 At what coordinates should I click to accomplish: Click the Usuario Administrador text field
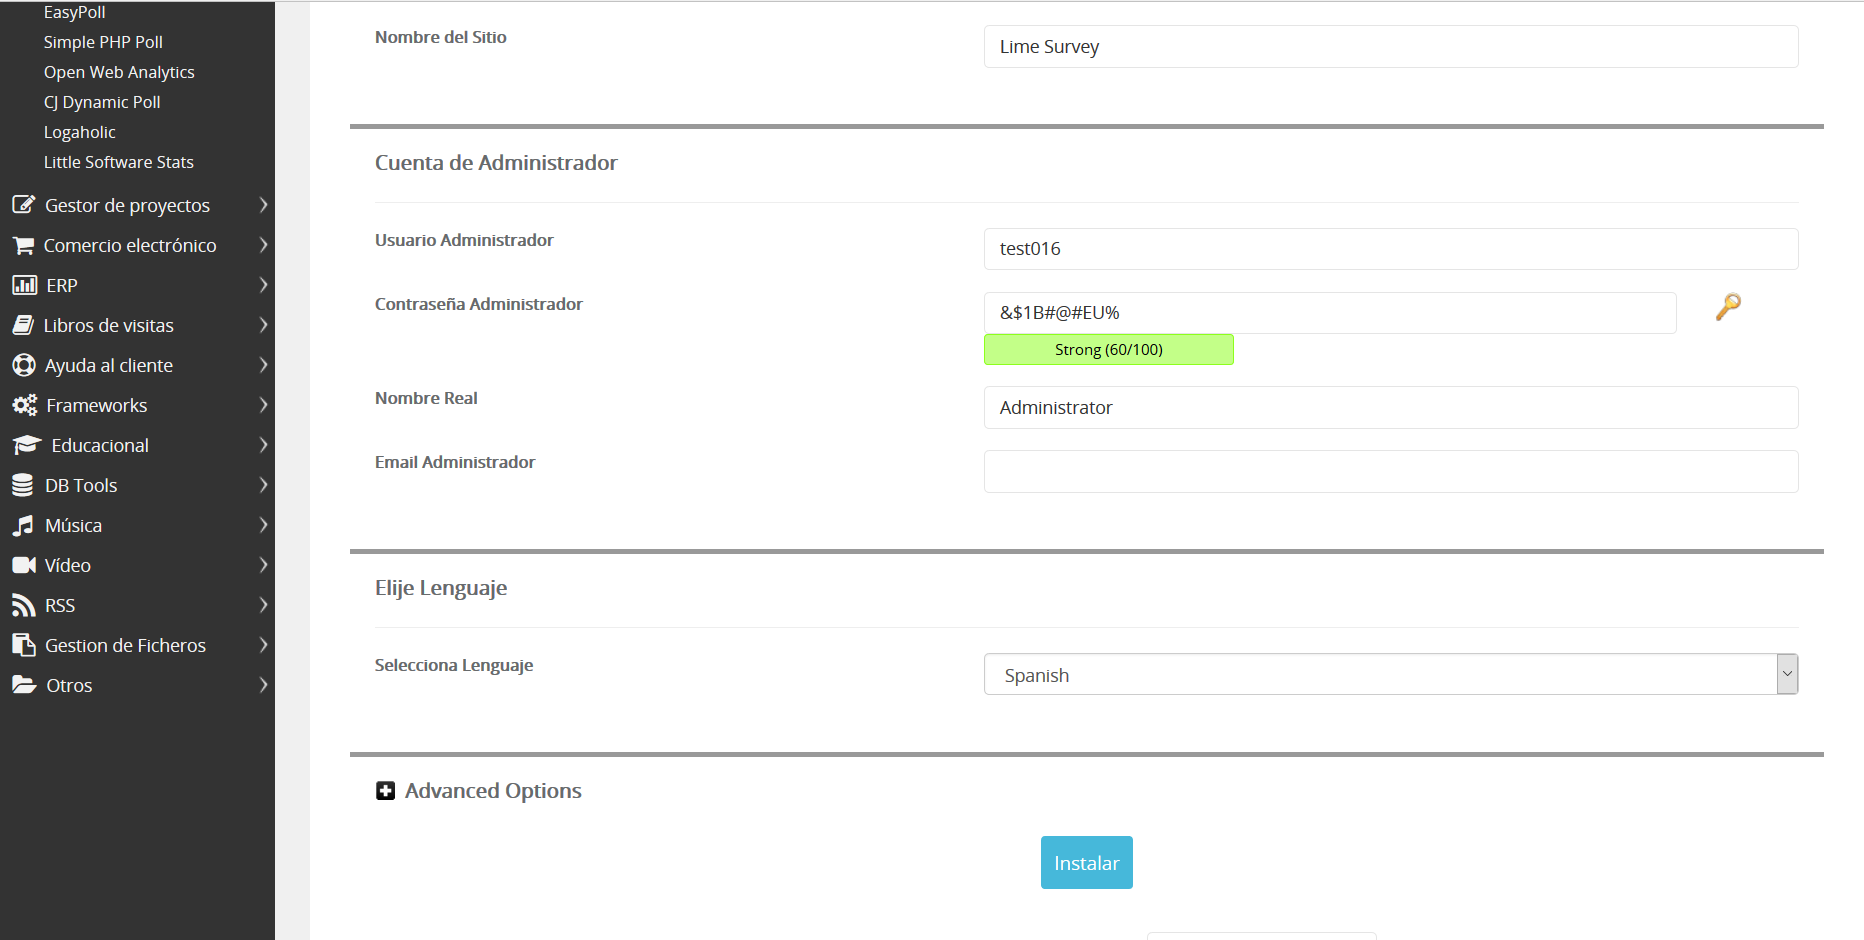click(x=1390, y=249)
